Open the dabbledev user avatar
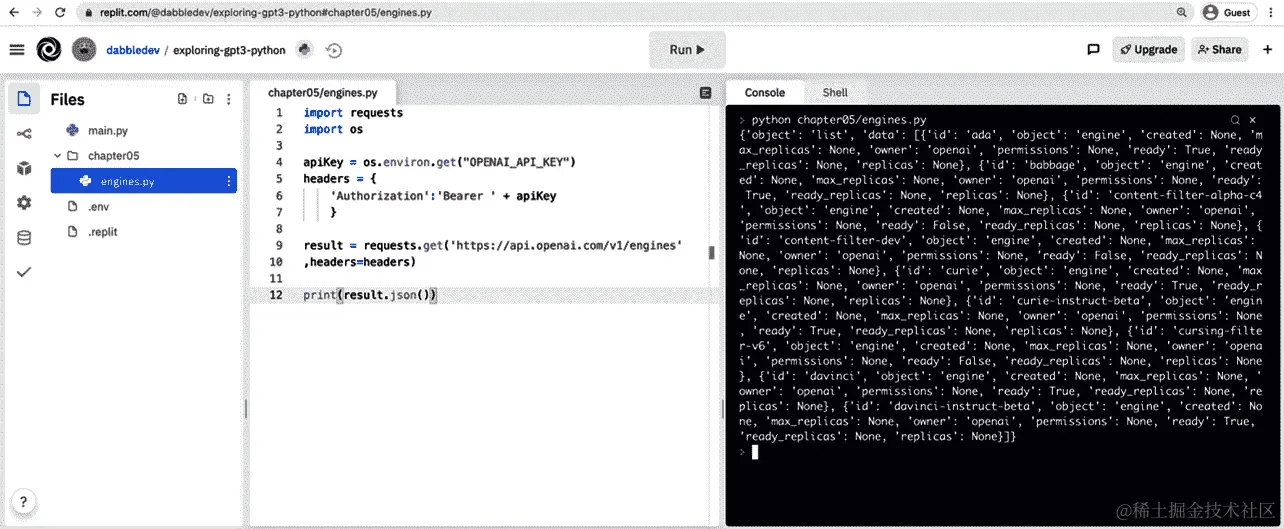 (x=85, y=50)
